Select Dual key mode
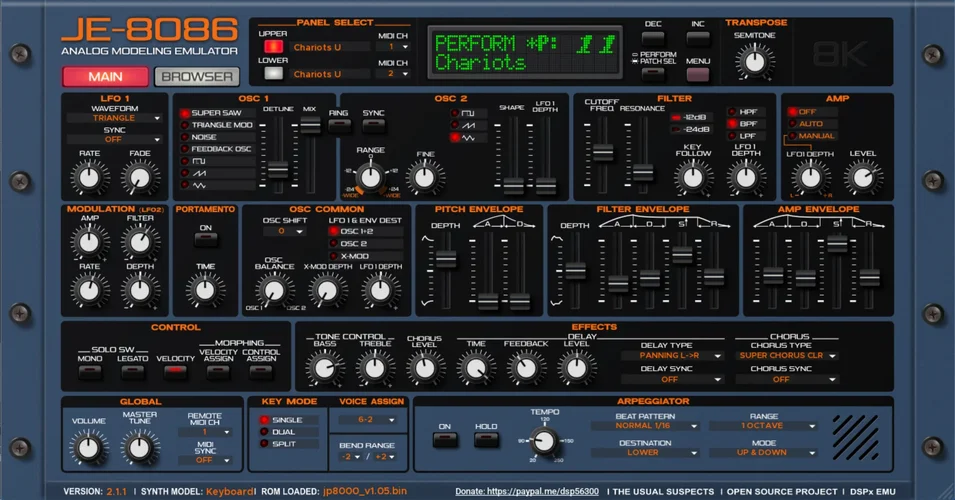The height and width of the screenshot is (500, 955). pos(289,432)
